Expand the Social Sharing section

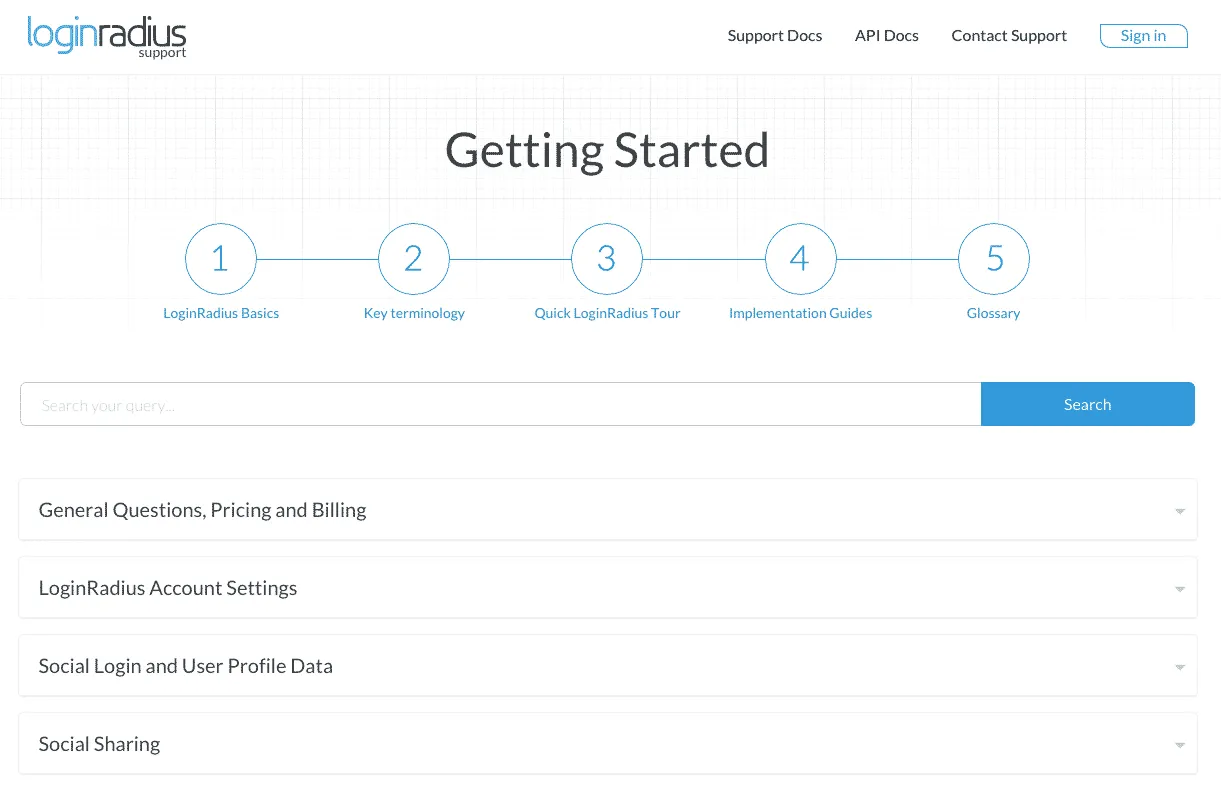tap(99, 744)
